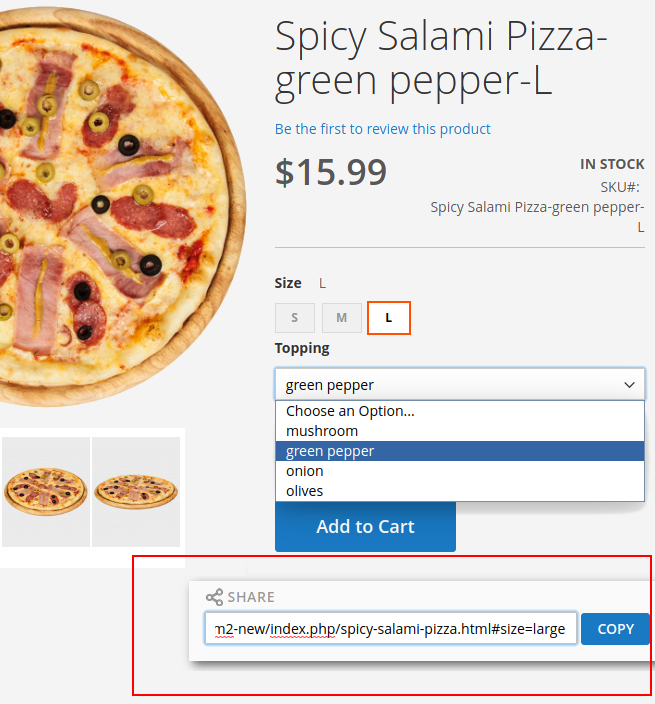Click the share icon beside SHARE label
Screen dimensions: 655x704
click(x=214, y=597)
